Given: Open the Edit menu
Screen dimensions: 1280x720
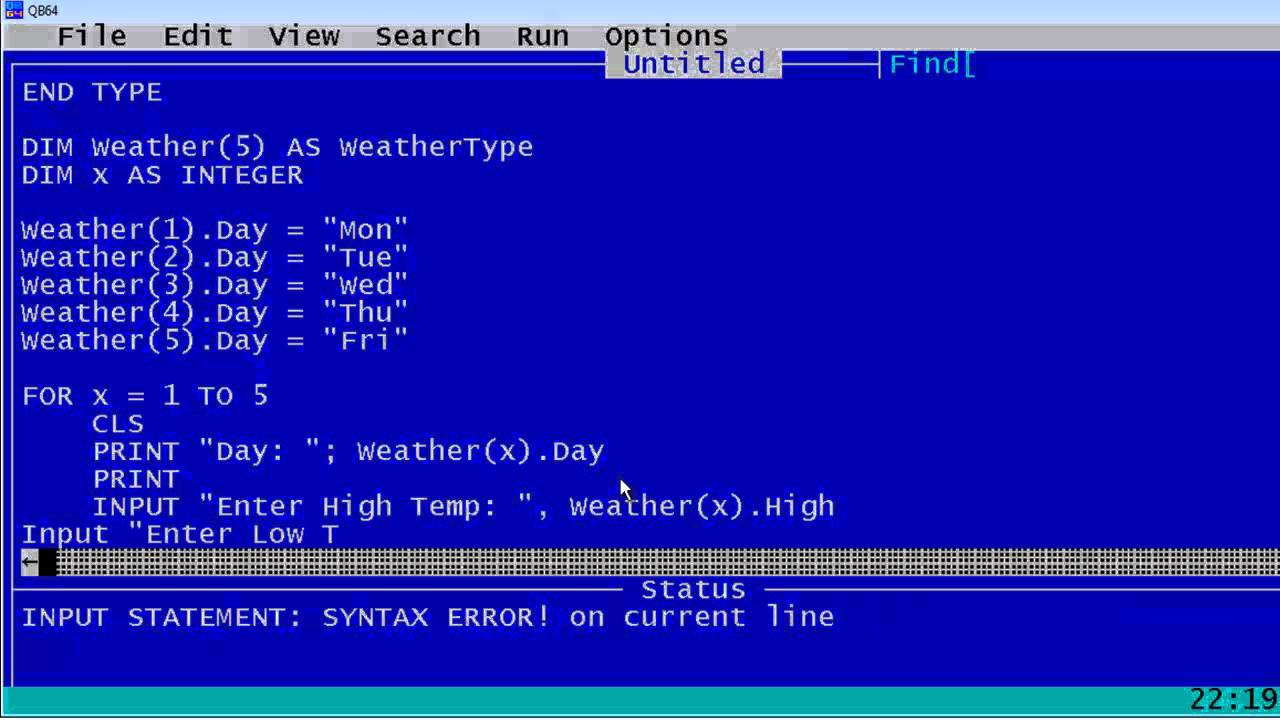Looking at the screenshot, I should (198, 36).
